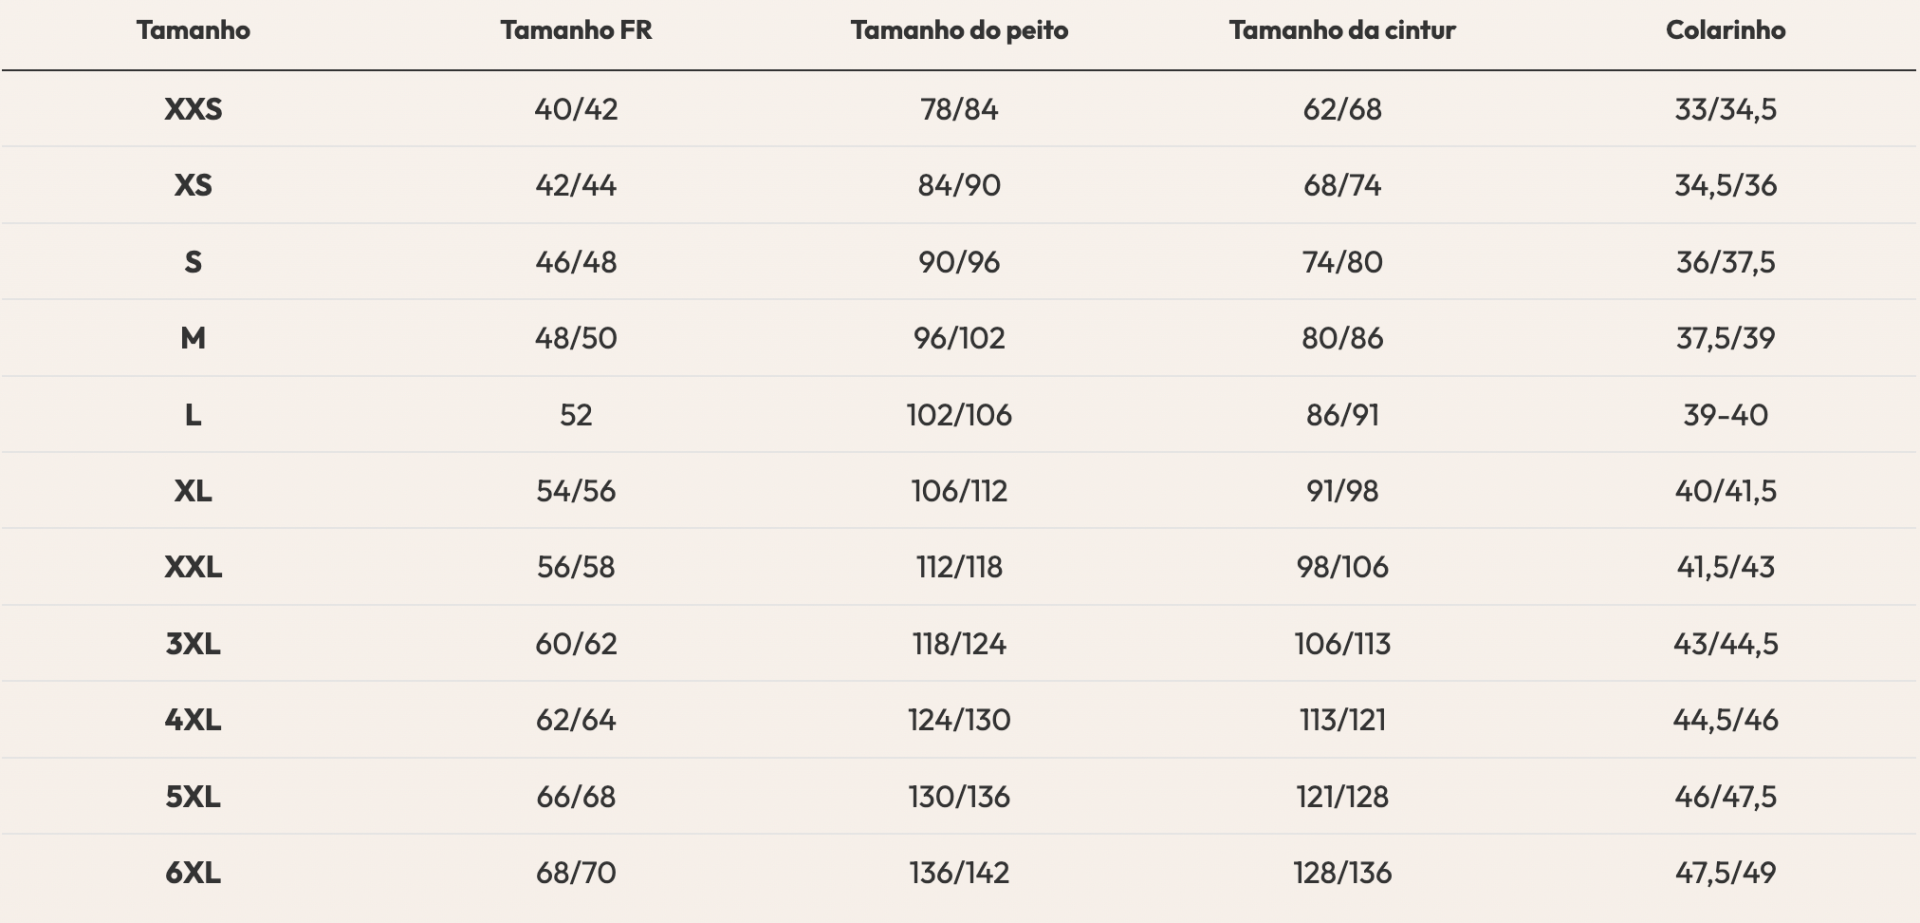Select the L size row label
Viewport: 1920px width, 923px height.
(x=193, y=415)
